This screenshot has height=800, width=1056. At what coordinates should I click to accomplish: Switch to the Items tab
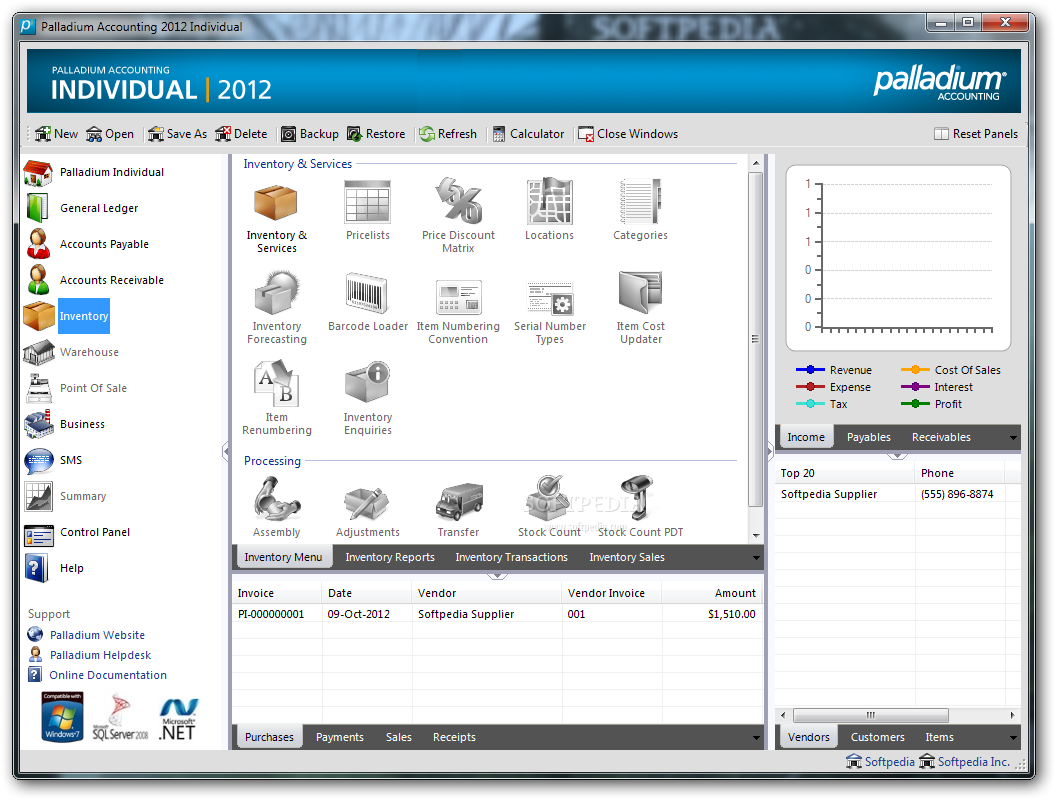939,737
